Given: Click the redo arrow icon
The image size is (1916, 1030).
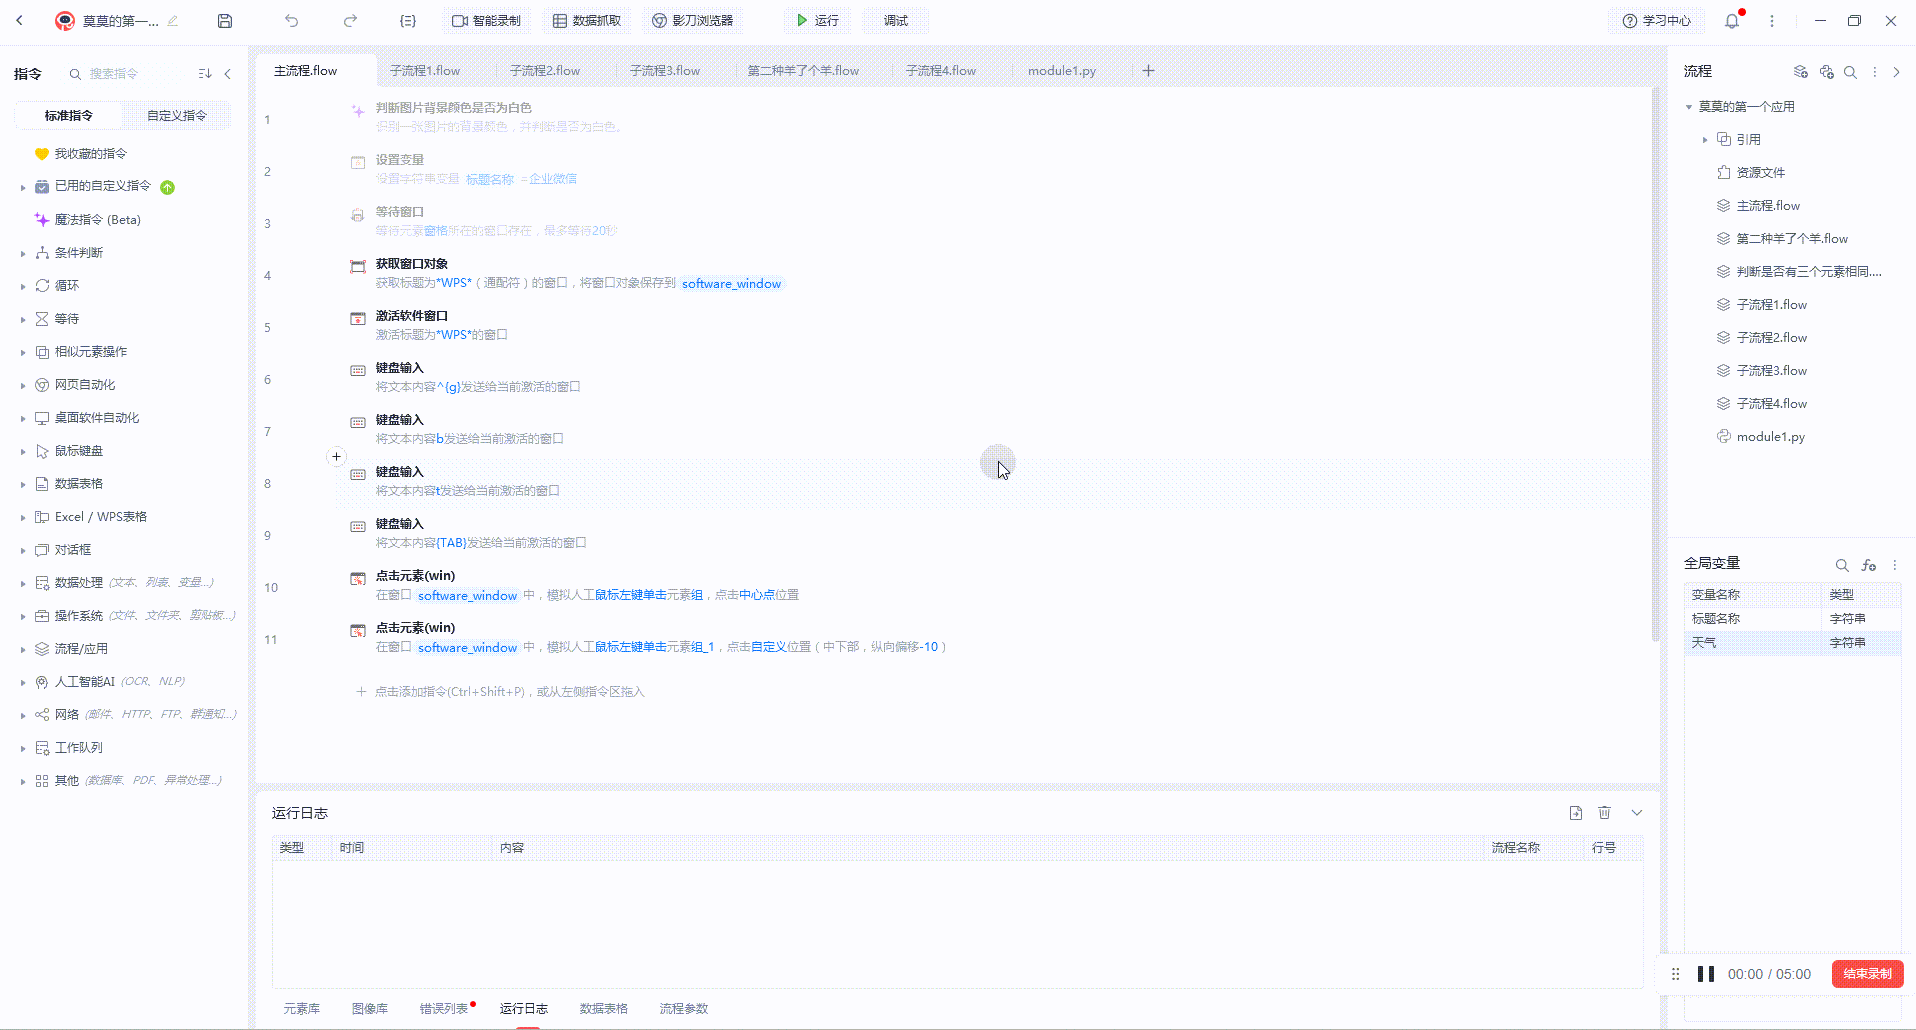Looking at the screenshot, I should click(350, 21).
